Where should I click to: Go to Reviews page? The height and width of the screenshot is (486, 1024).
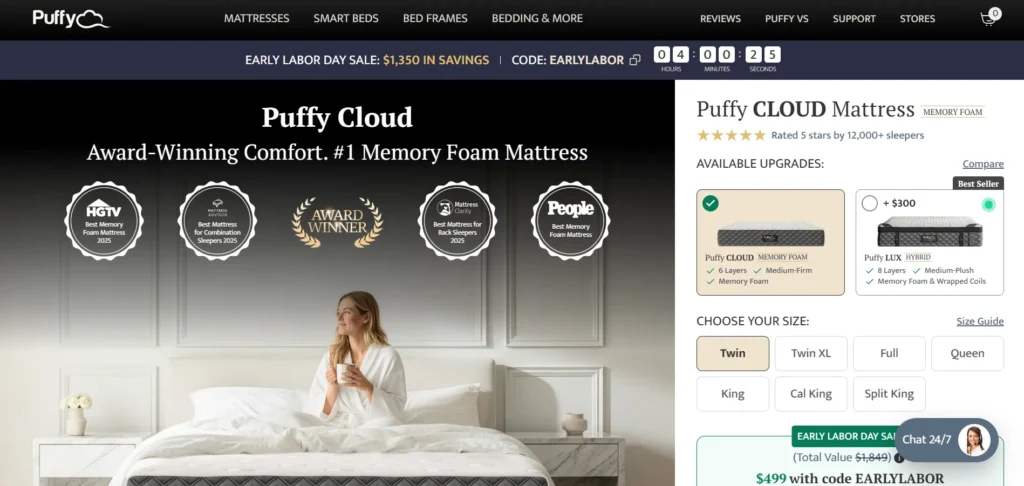coord(720,19)
